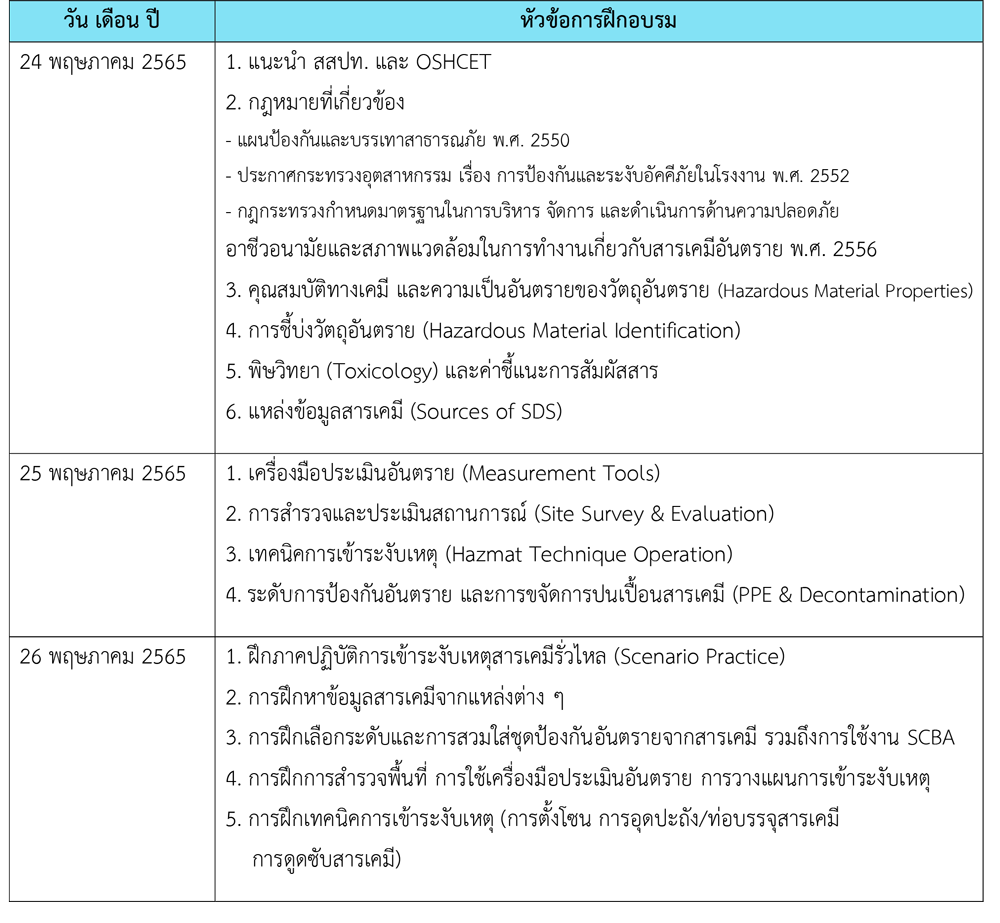1000x923 pixels.
Task: Click the top-right corner of the black region
Action: coord(979,46)
